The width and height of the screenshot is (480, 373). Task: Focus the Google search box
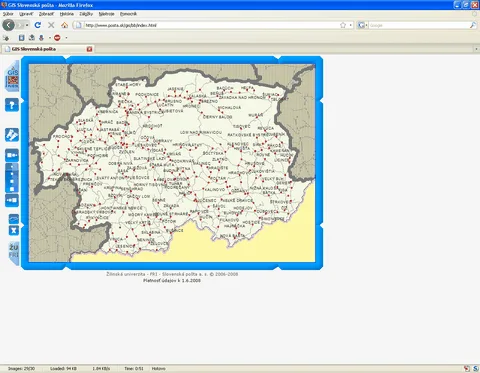tap(419, 25)
